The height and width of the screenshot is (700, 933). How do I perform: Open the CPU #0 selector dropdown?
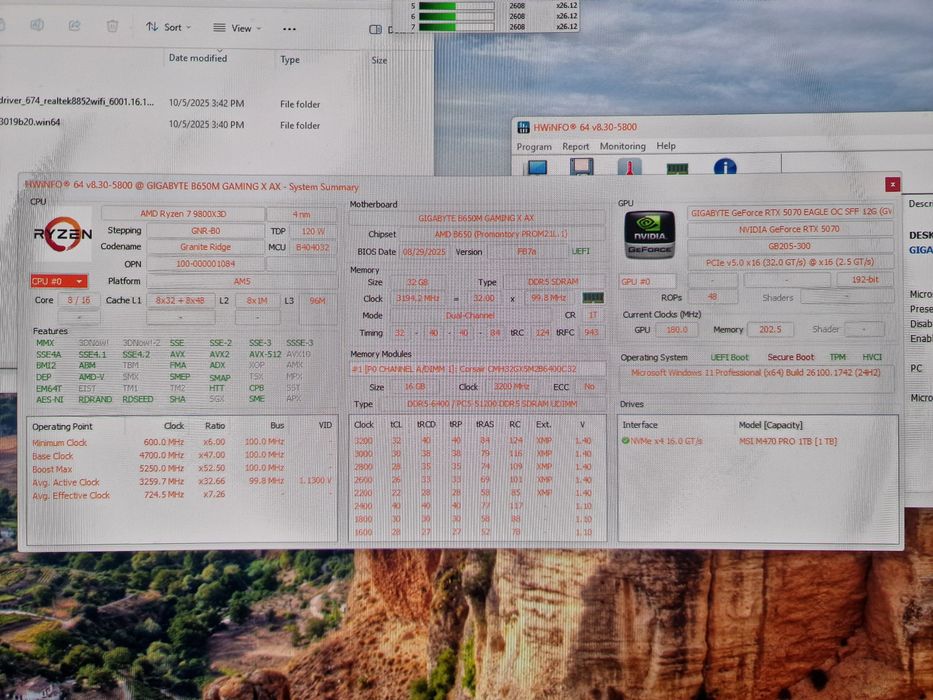click(x=58, y=282)
